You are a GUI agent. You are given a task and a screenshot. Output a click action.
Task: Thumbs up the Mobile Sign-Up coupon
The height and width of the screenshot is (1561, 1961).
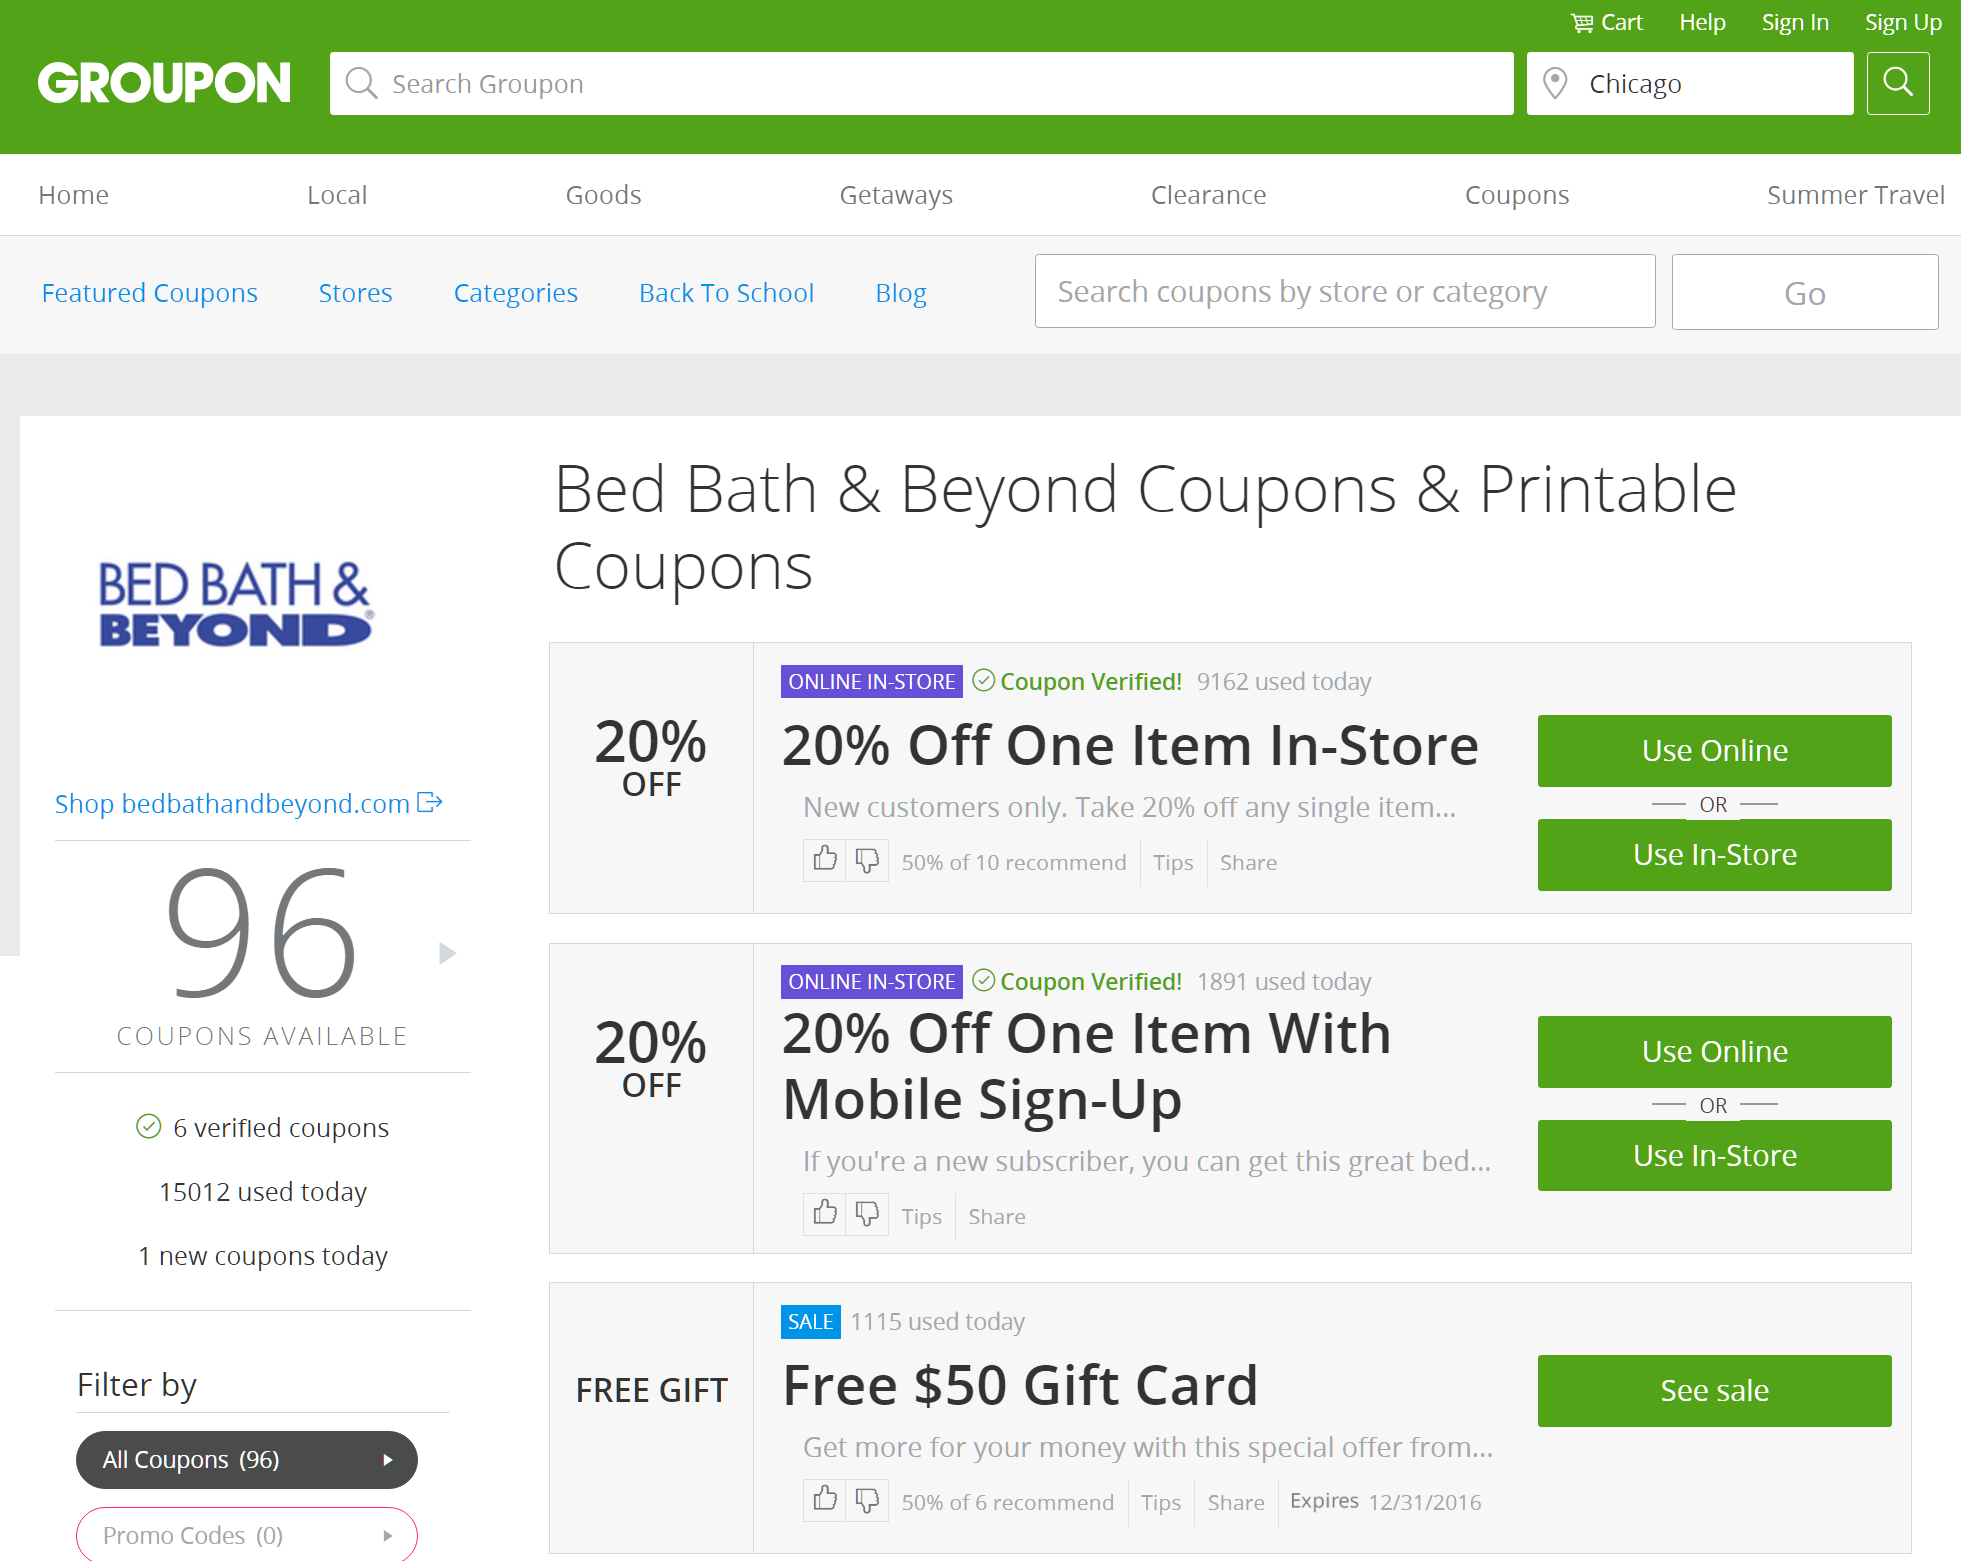coord(825,1214)
